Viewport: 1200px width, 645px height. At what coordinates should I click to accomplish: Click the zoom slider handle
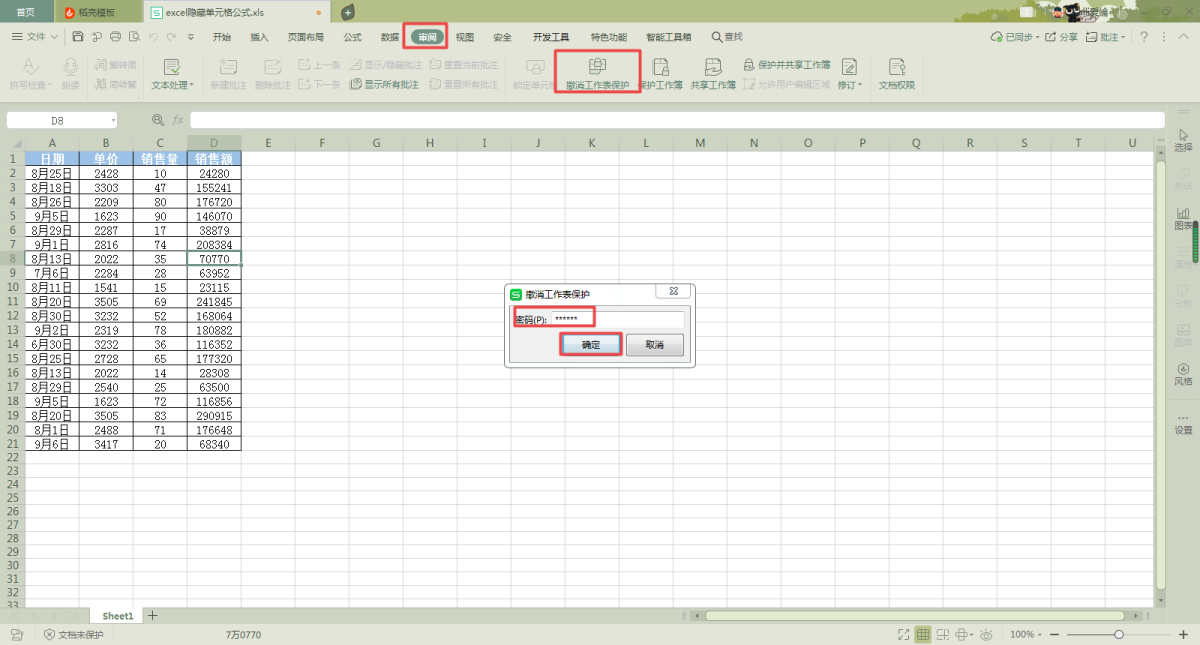point(1119,635)
